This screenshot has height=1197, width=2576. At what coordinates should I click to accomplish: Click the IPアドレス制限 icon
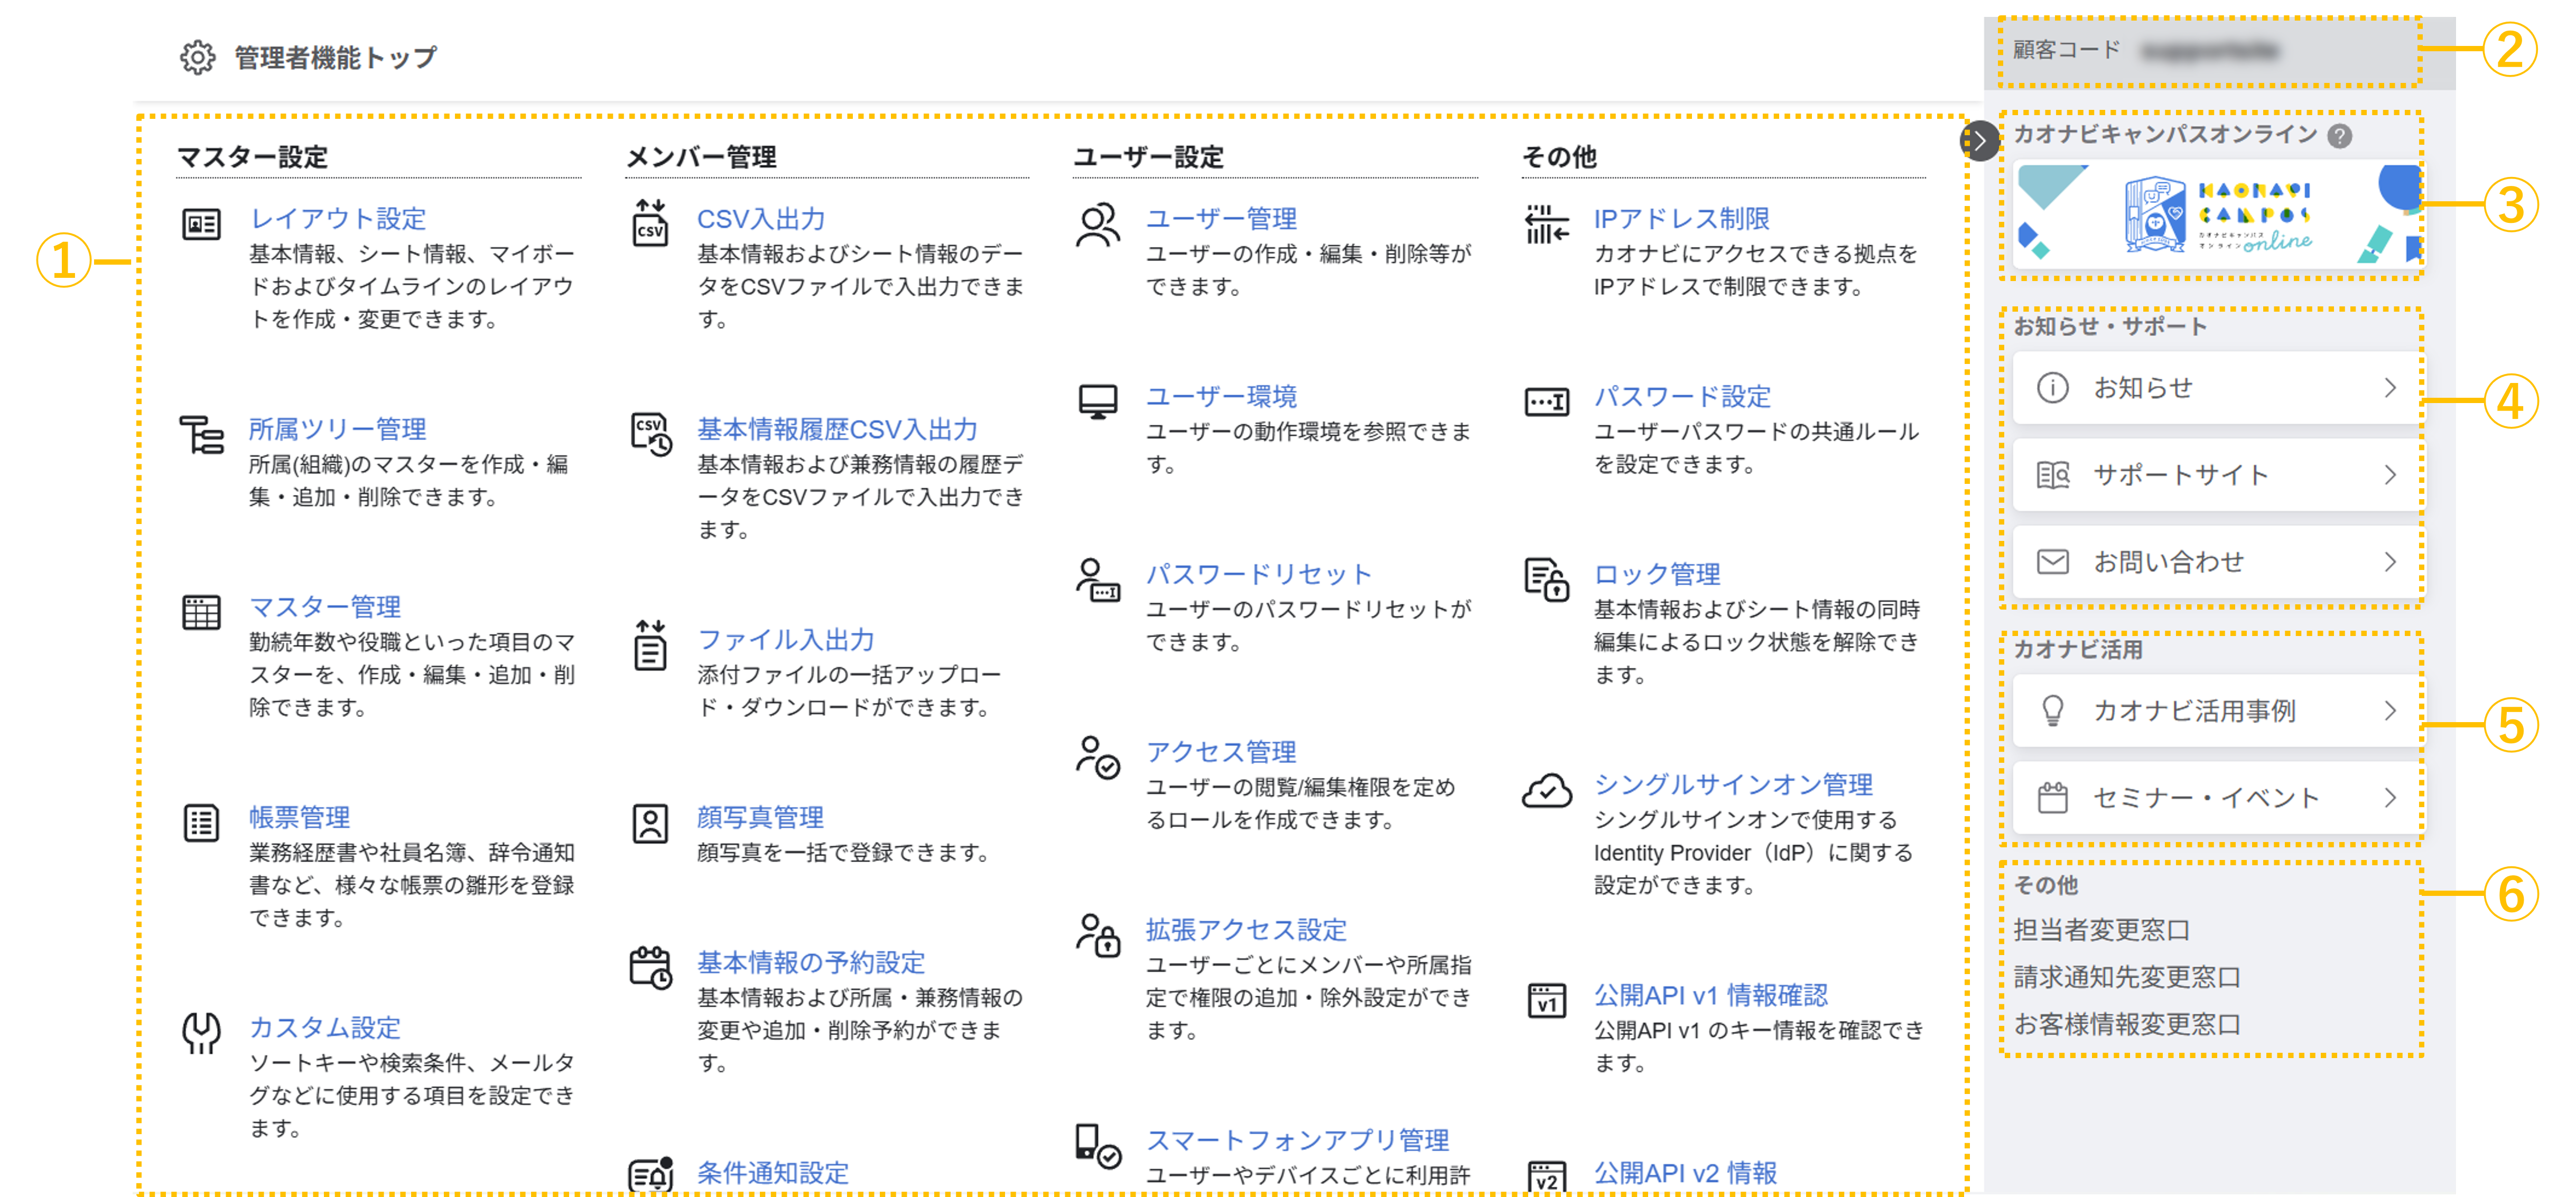1546,223
